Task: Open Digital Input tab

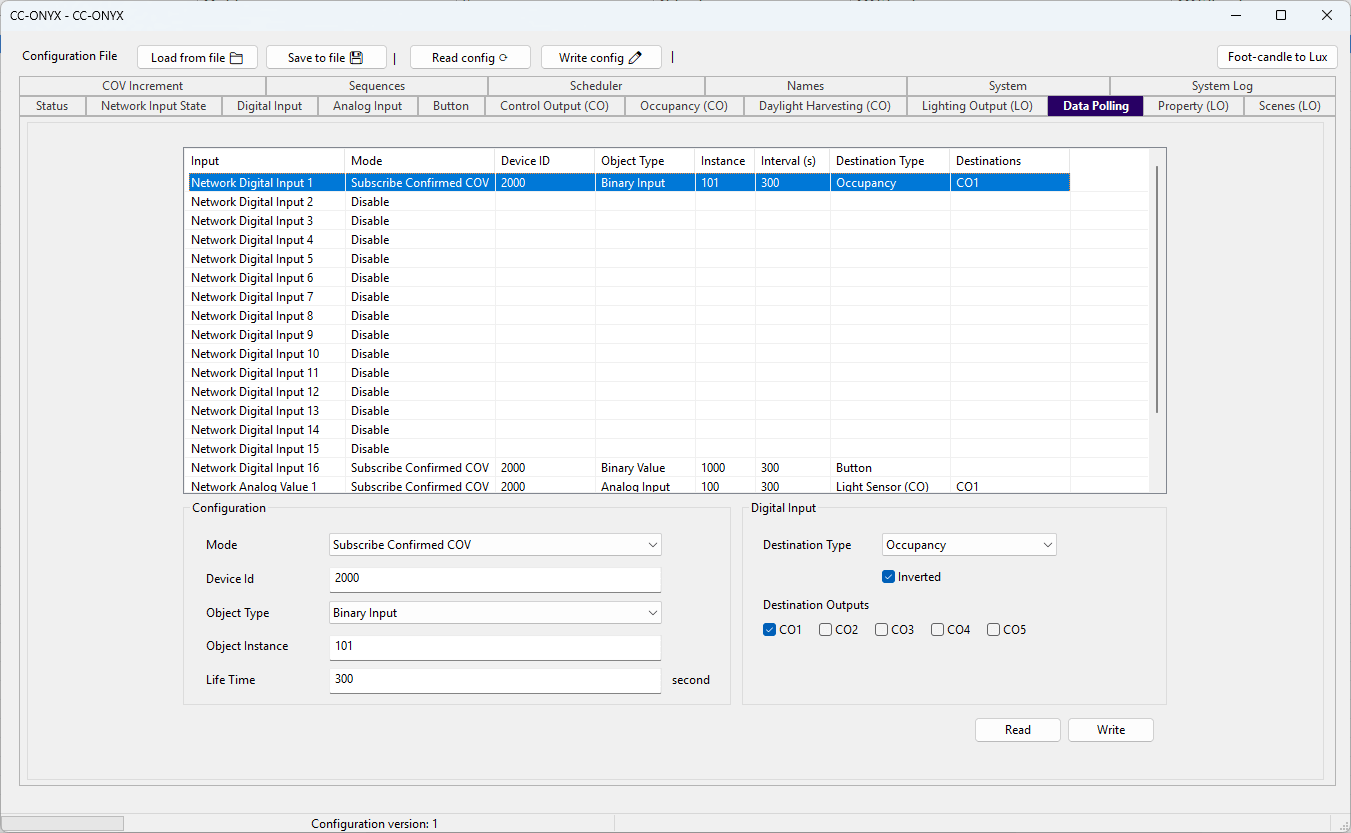Action: pyautogui.click(x=270, y=106)
